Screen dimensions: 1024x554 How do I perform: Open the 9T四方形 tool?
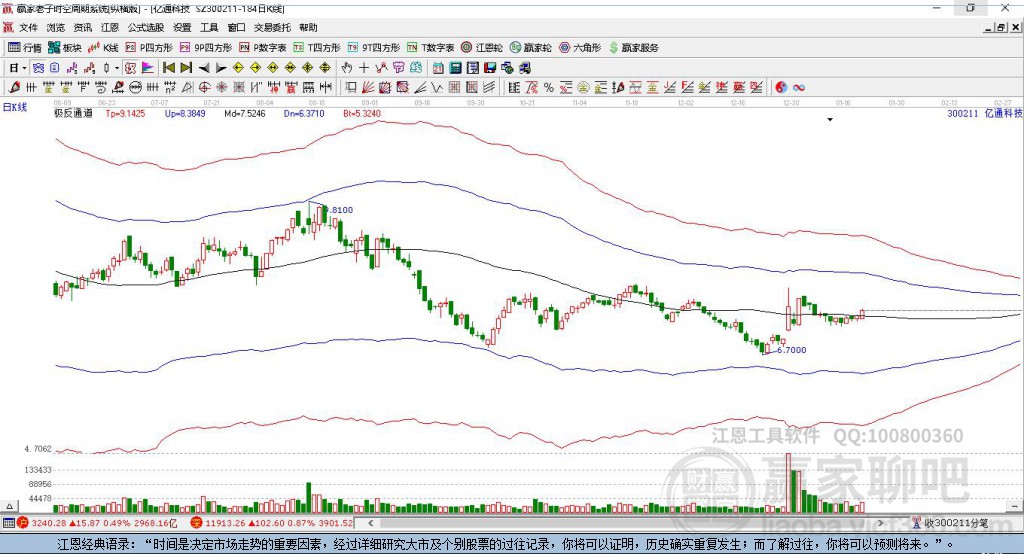tap(374, 48)
